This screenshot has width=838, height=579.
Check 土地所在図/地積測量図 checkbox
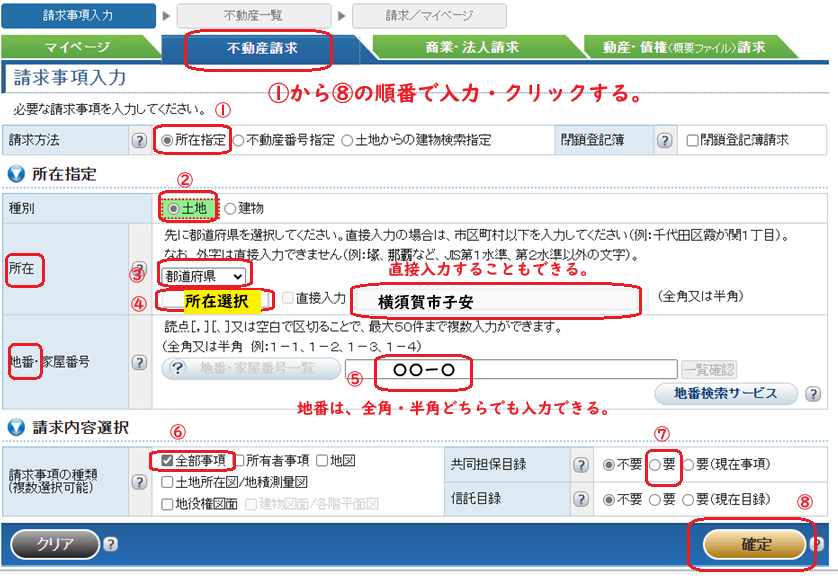167,482
